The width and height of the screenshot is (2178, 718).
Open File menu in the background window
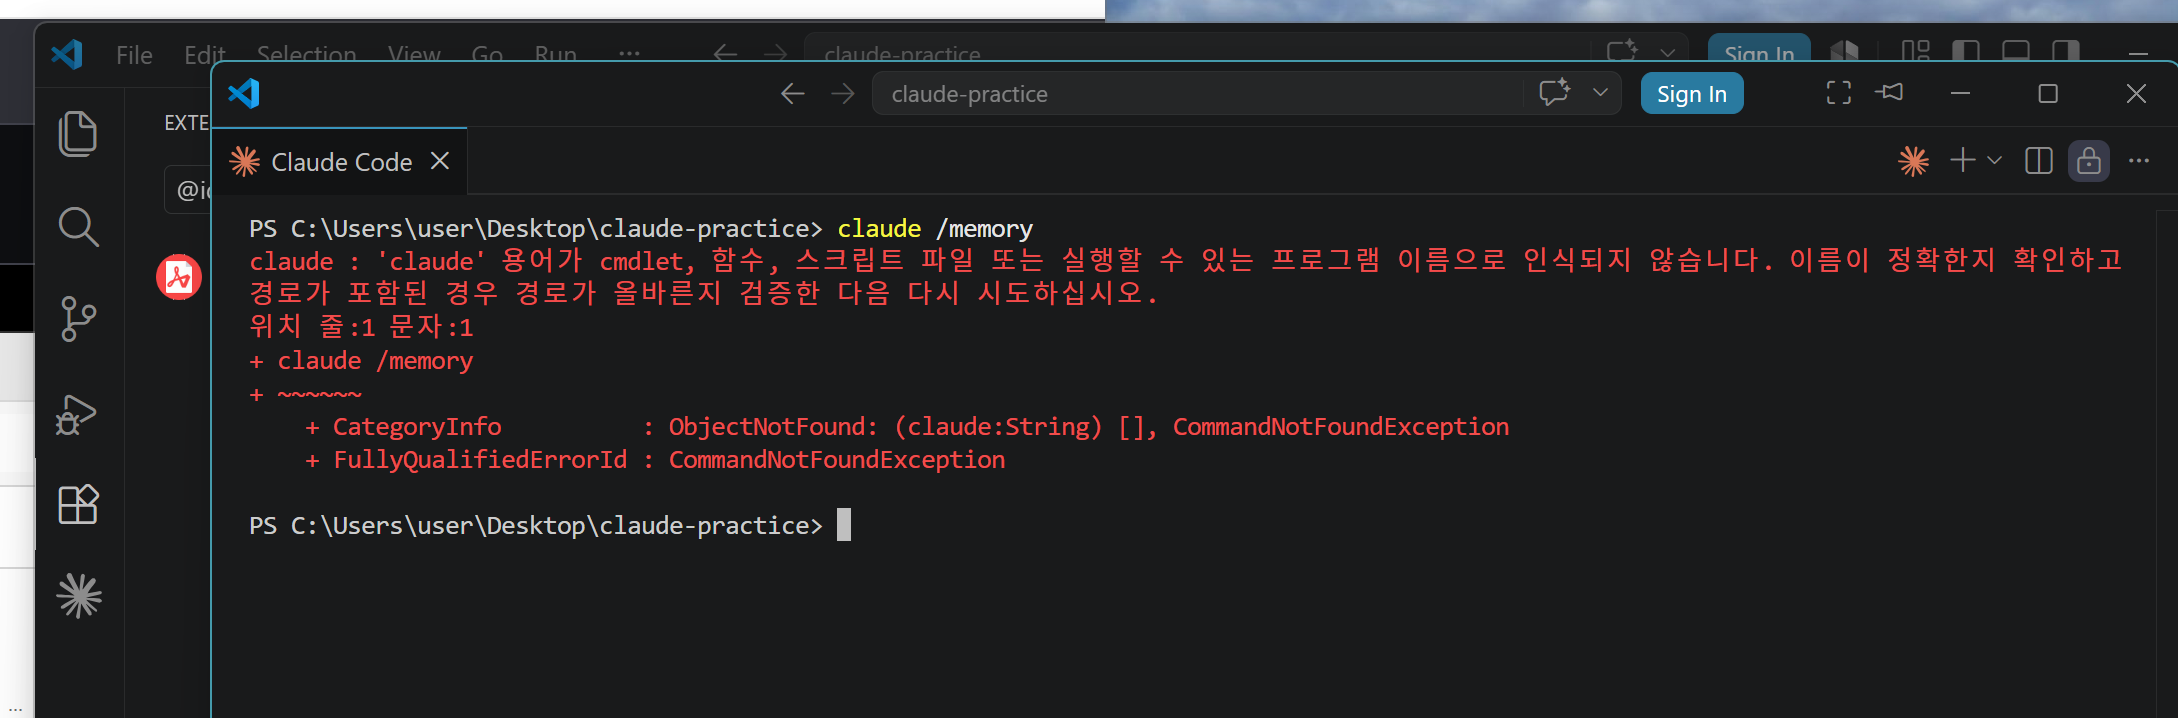(134, 55)
